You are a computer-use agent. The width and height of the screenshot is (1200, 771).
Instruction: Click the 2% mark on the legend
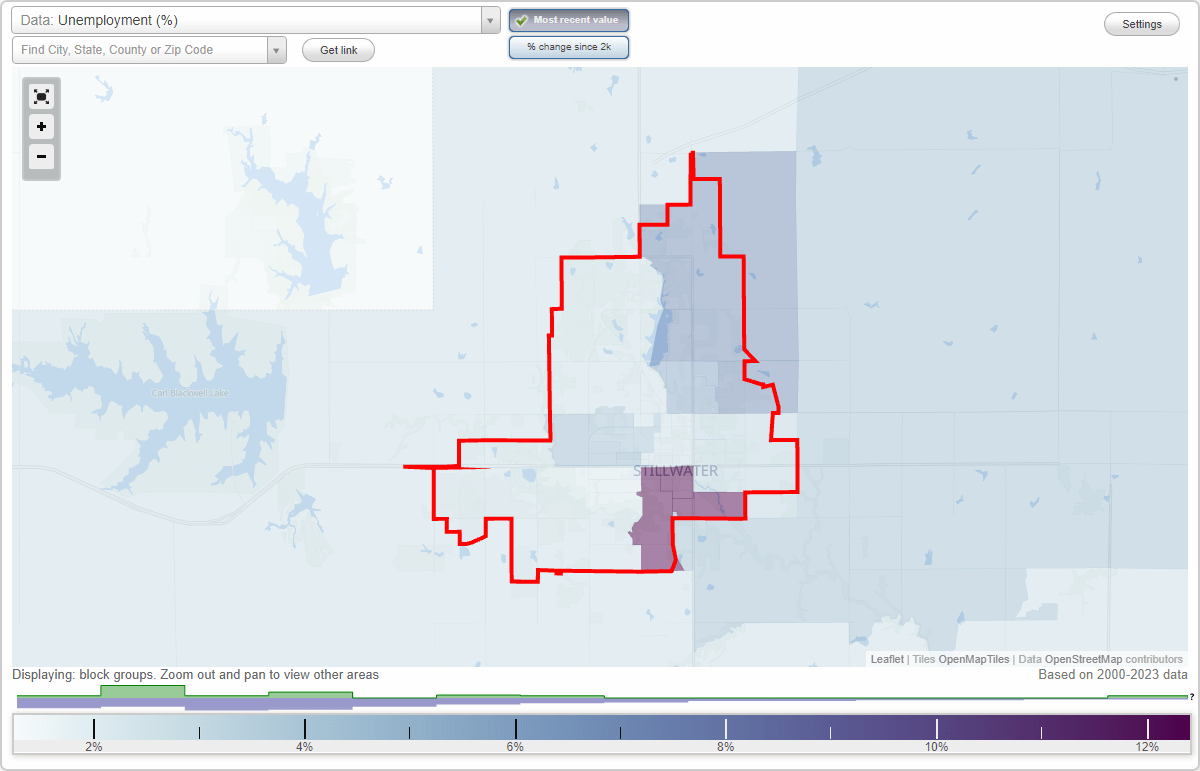(93, 747)
